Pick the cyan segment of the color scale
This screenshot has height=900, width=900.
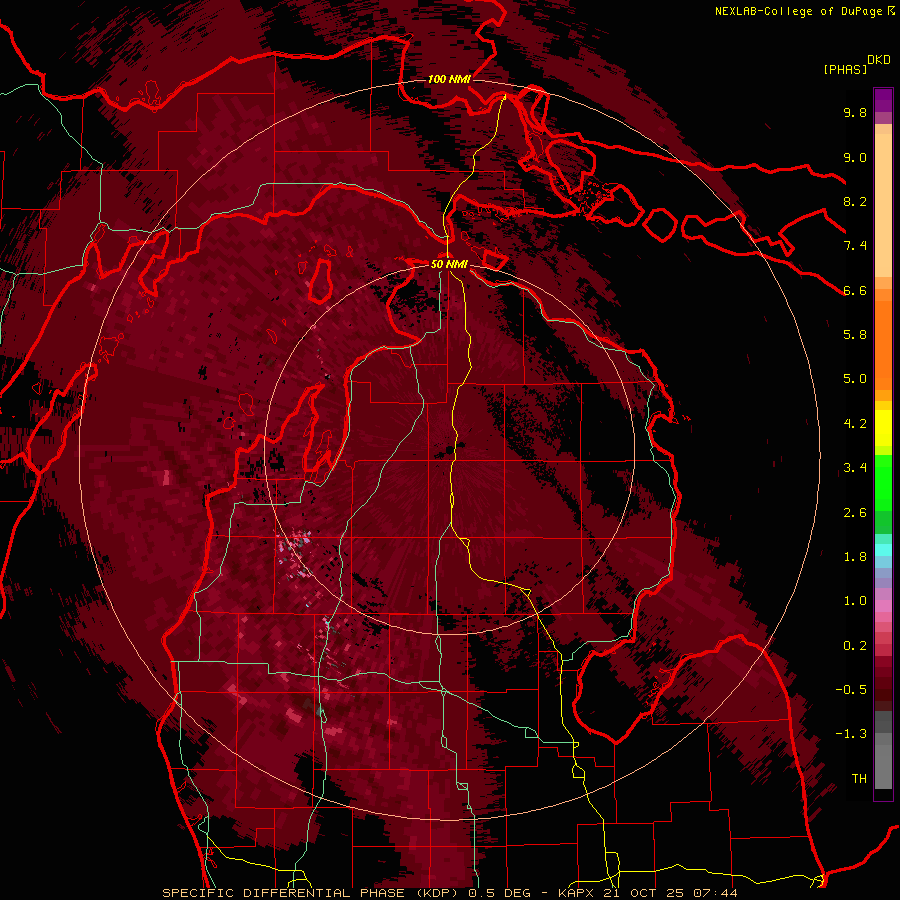coord(883,550)
